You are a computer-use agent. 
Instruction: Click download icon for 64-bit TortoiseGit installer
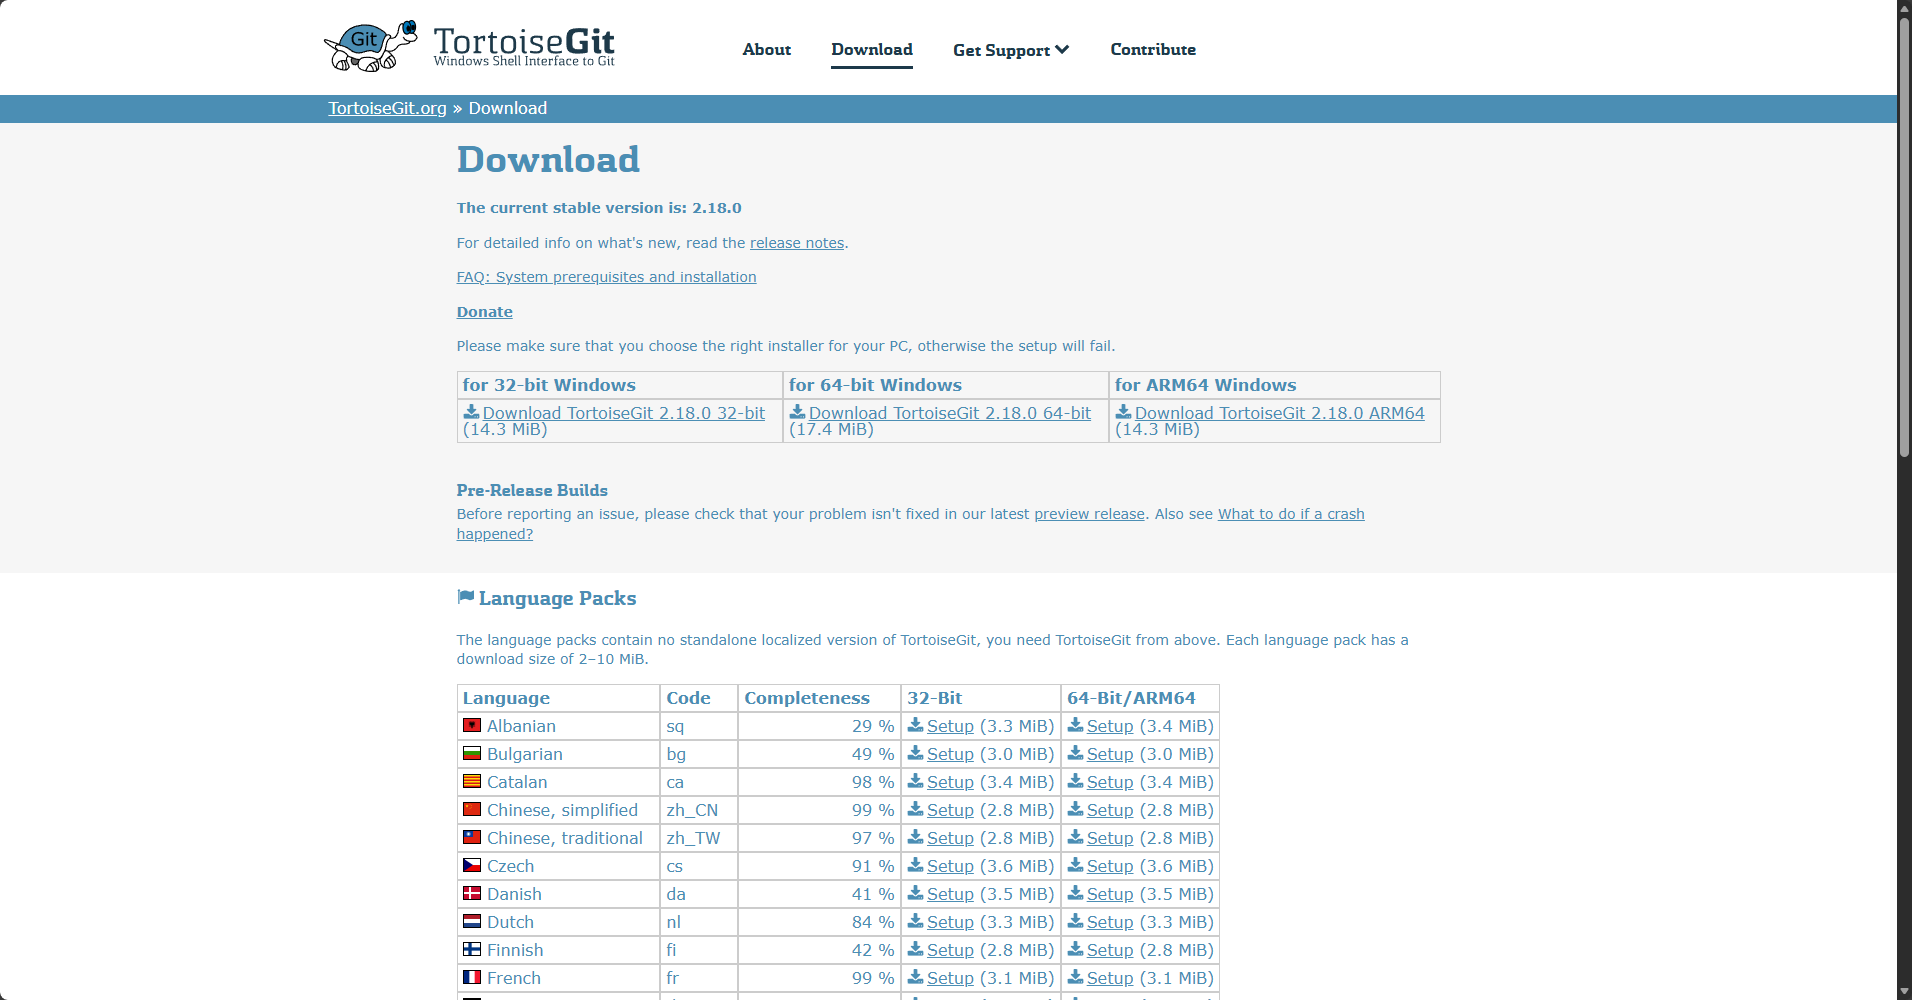point(797,411)
